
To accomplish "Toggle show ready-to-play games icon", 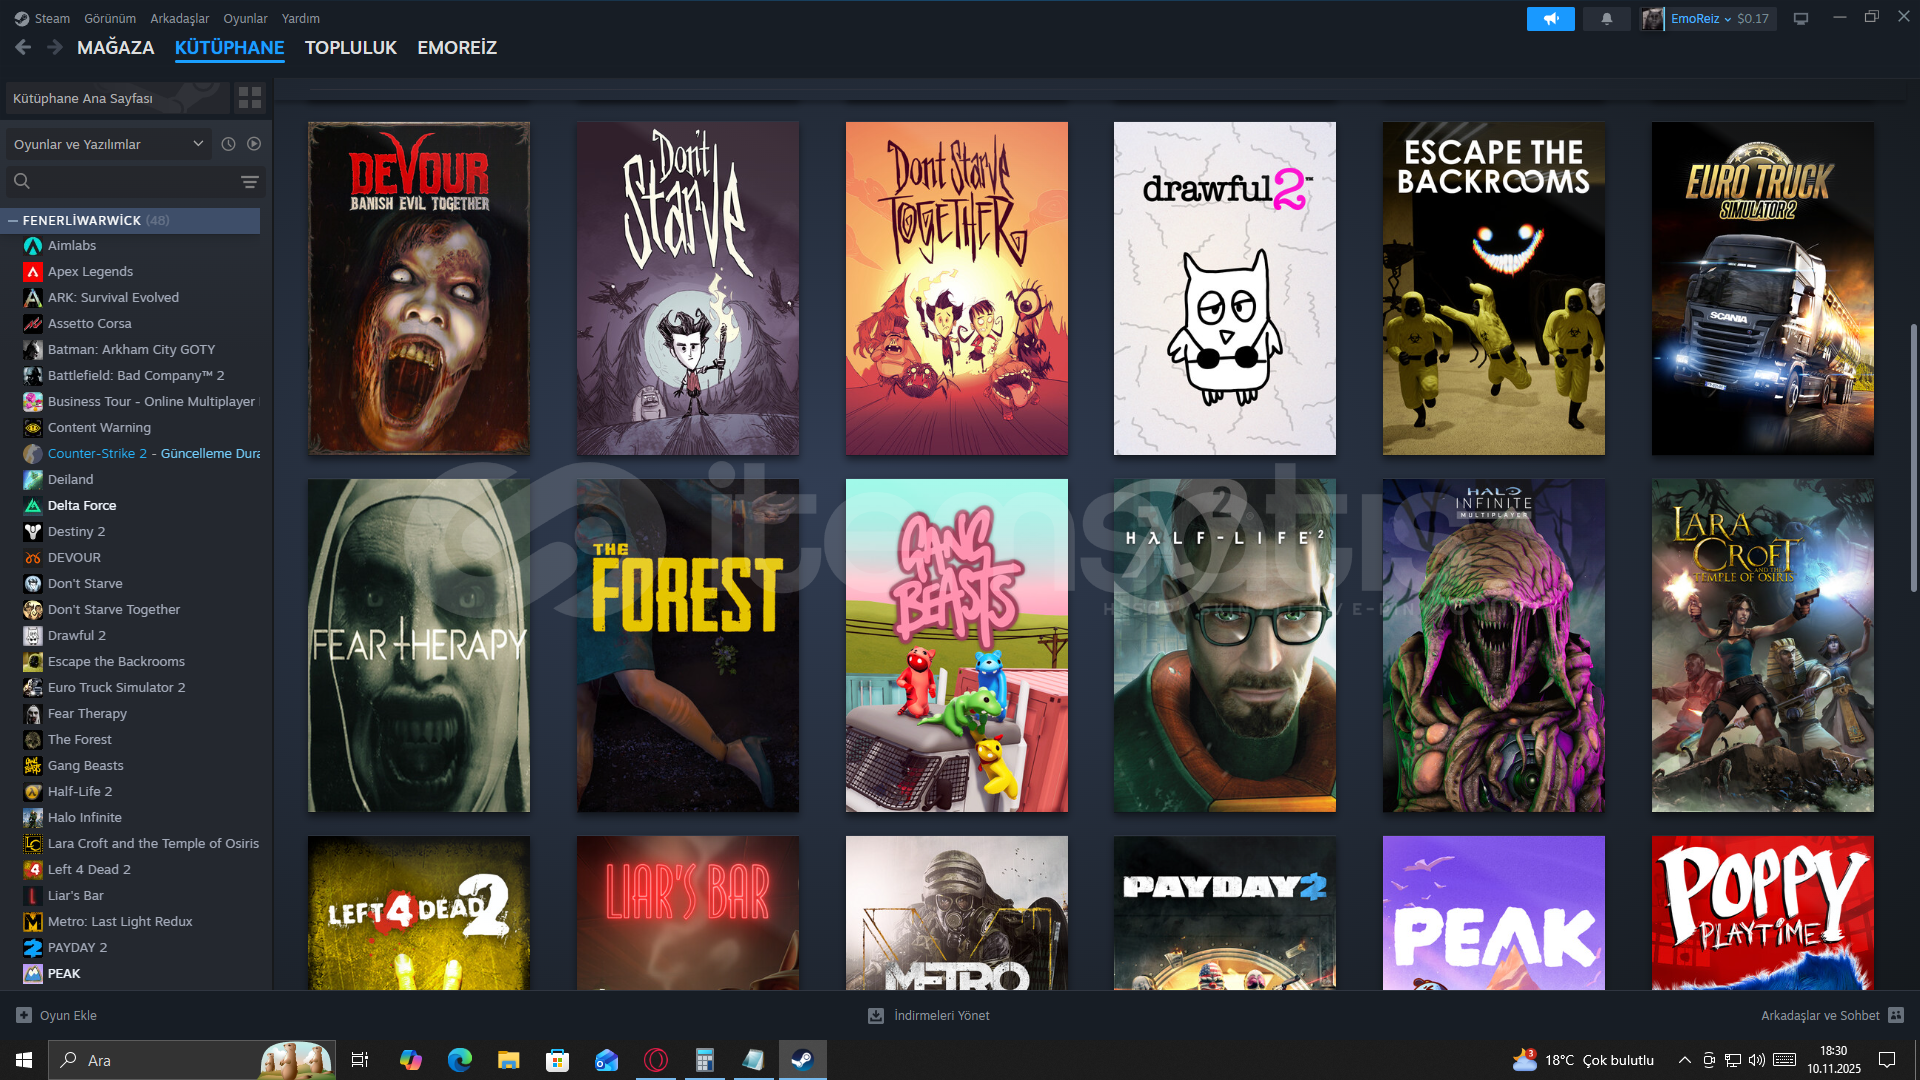I will (x=254, y=144).
